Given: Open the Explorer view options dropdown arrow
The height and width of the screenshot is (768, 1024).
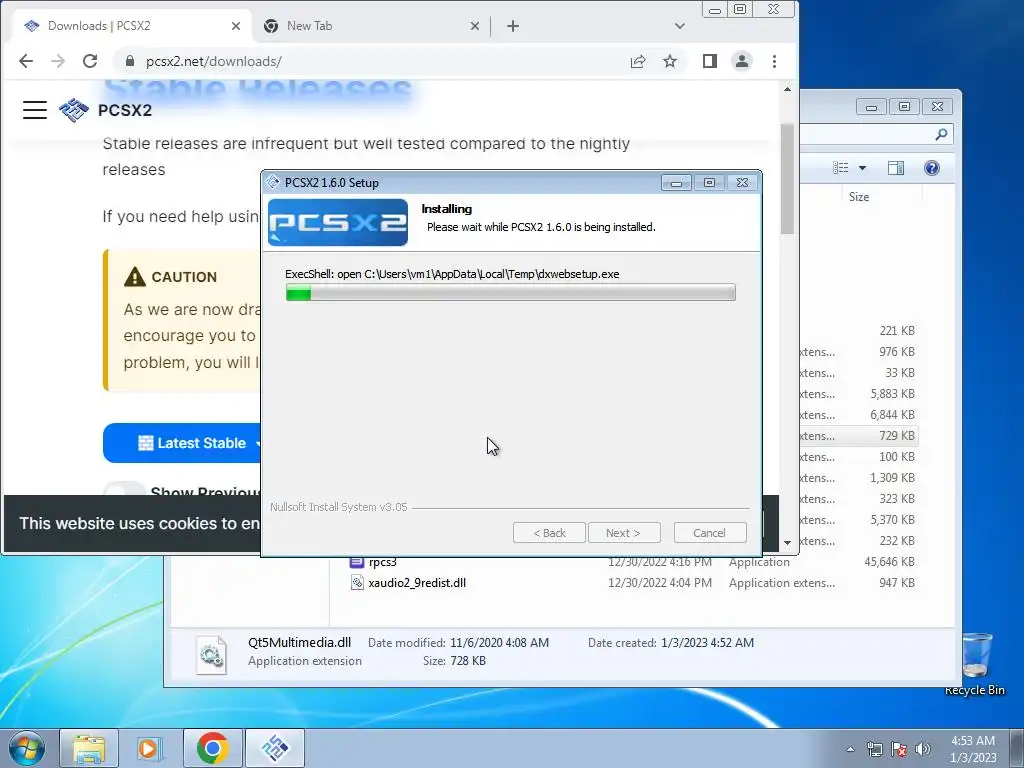Looking at the screenshot, I should [862, 168].
